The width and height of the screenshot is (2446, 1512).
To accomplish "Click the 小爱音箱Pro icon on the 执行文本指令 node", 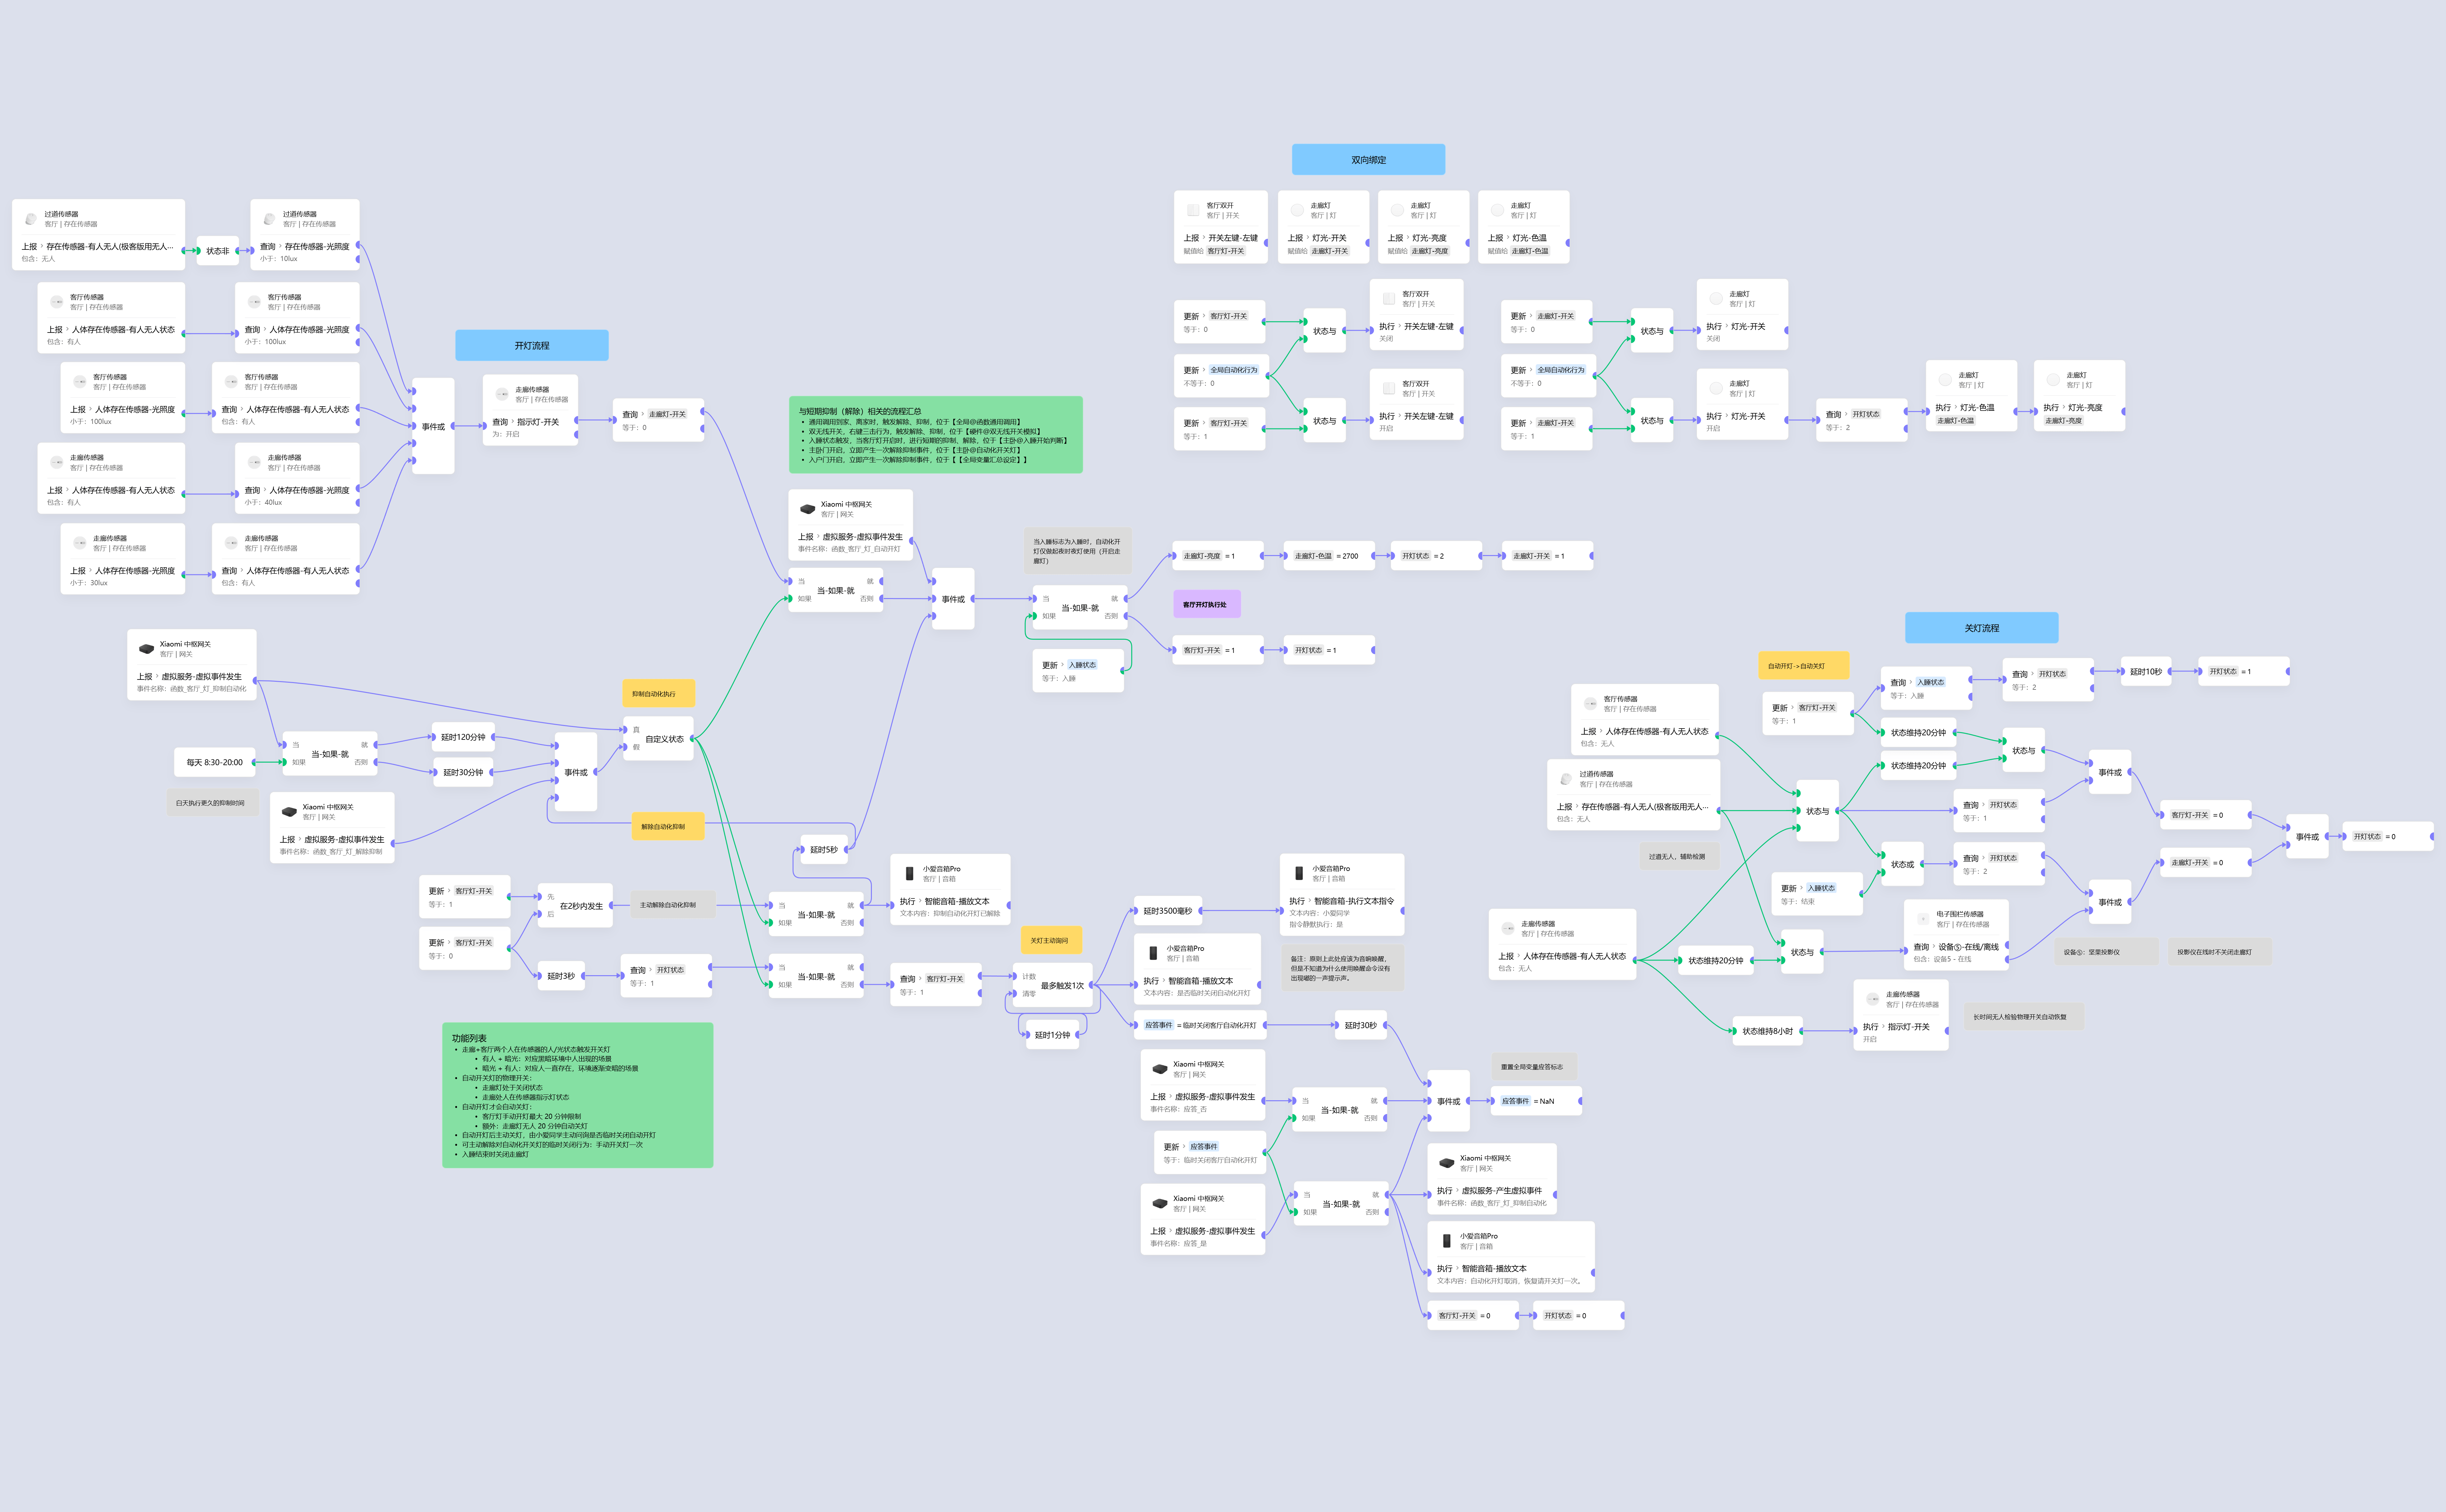I will point(1299,873).
